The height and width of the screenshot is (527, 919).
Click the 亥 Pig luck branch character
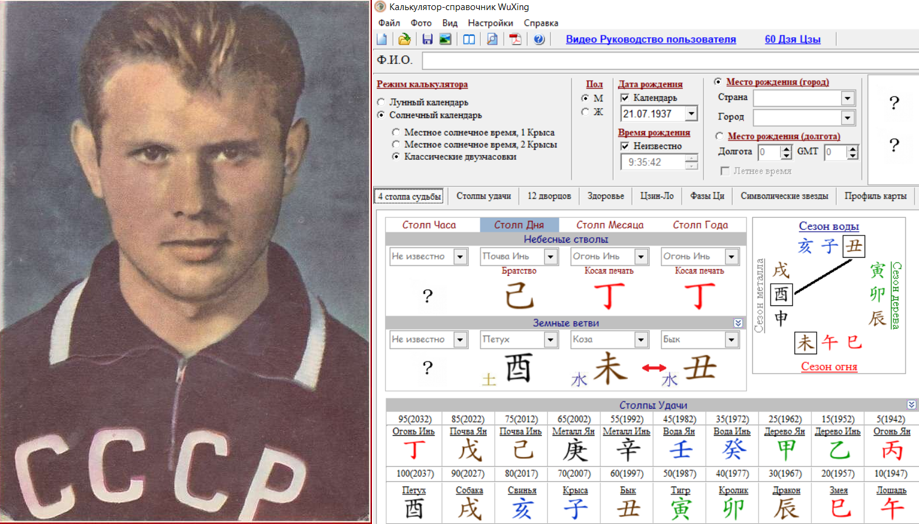(x=522, y=509)
